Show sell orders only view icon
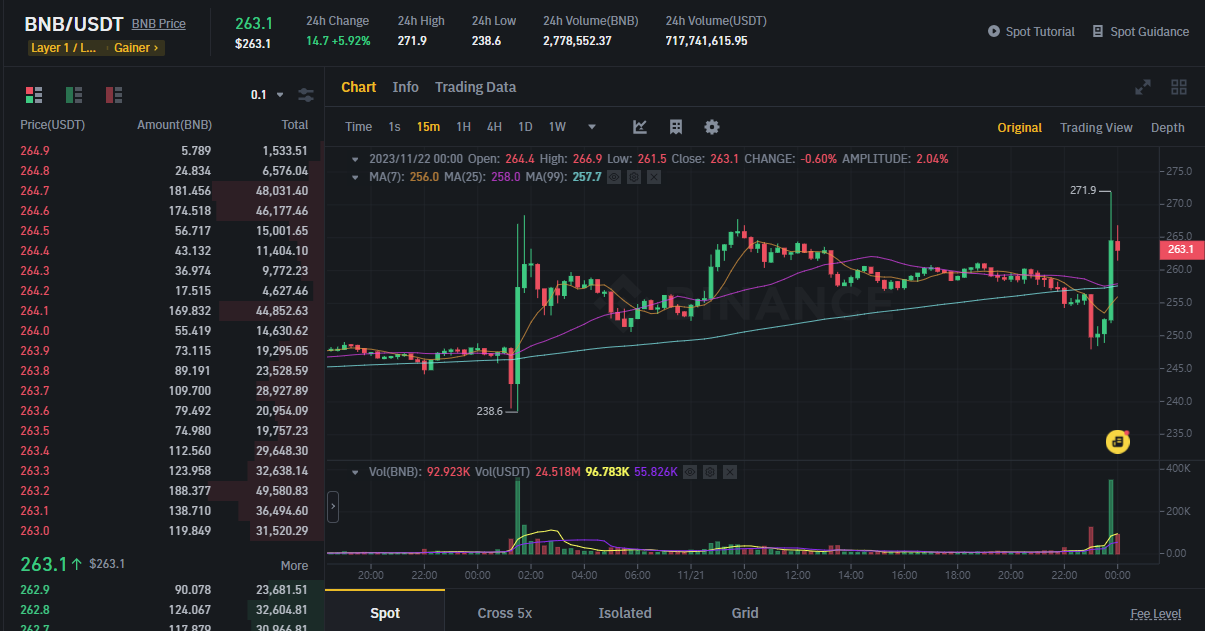1205x631 pixels. (114, 95)
